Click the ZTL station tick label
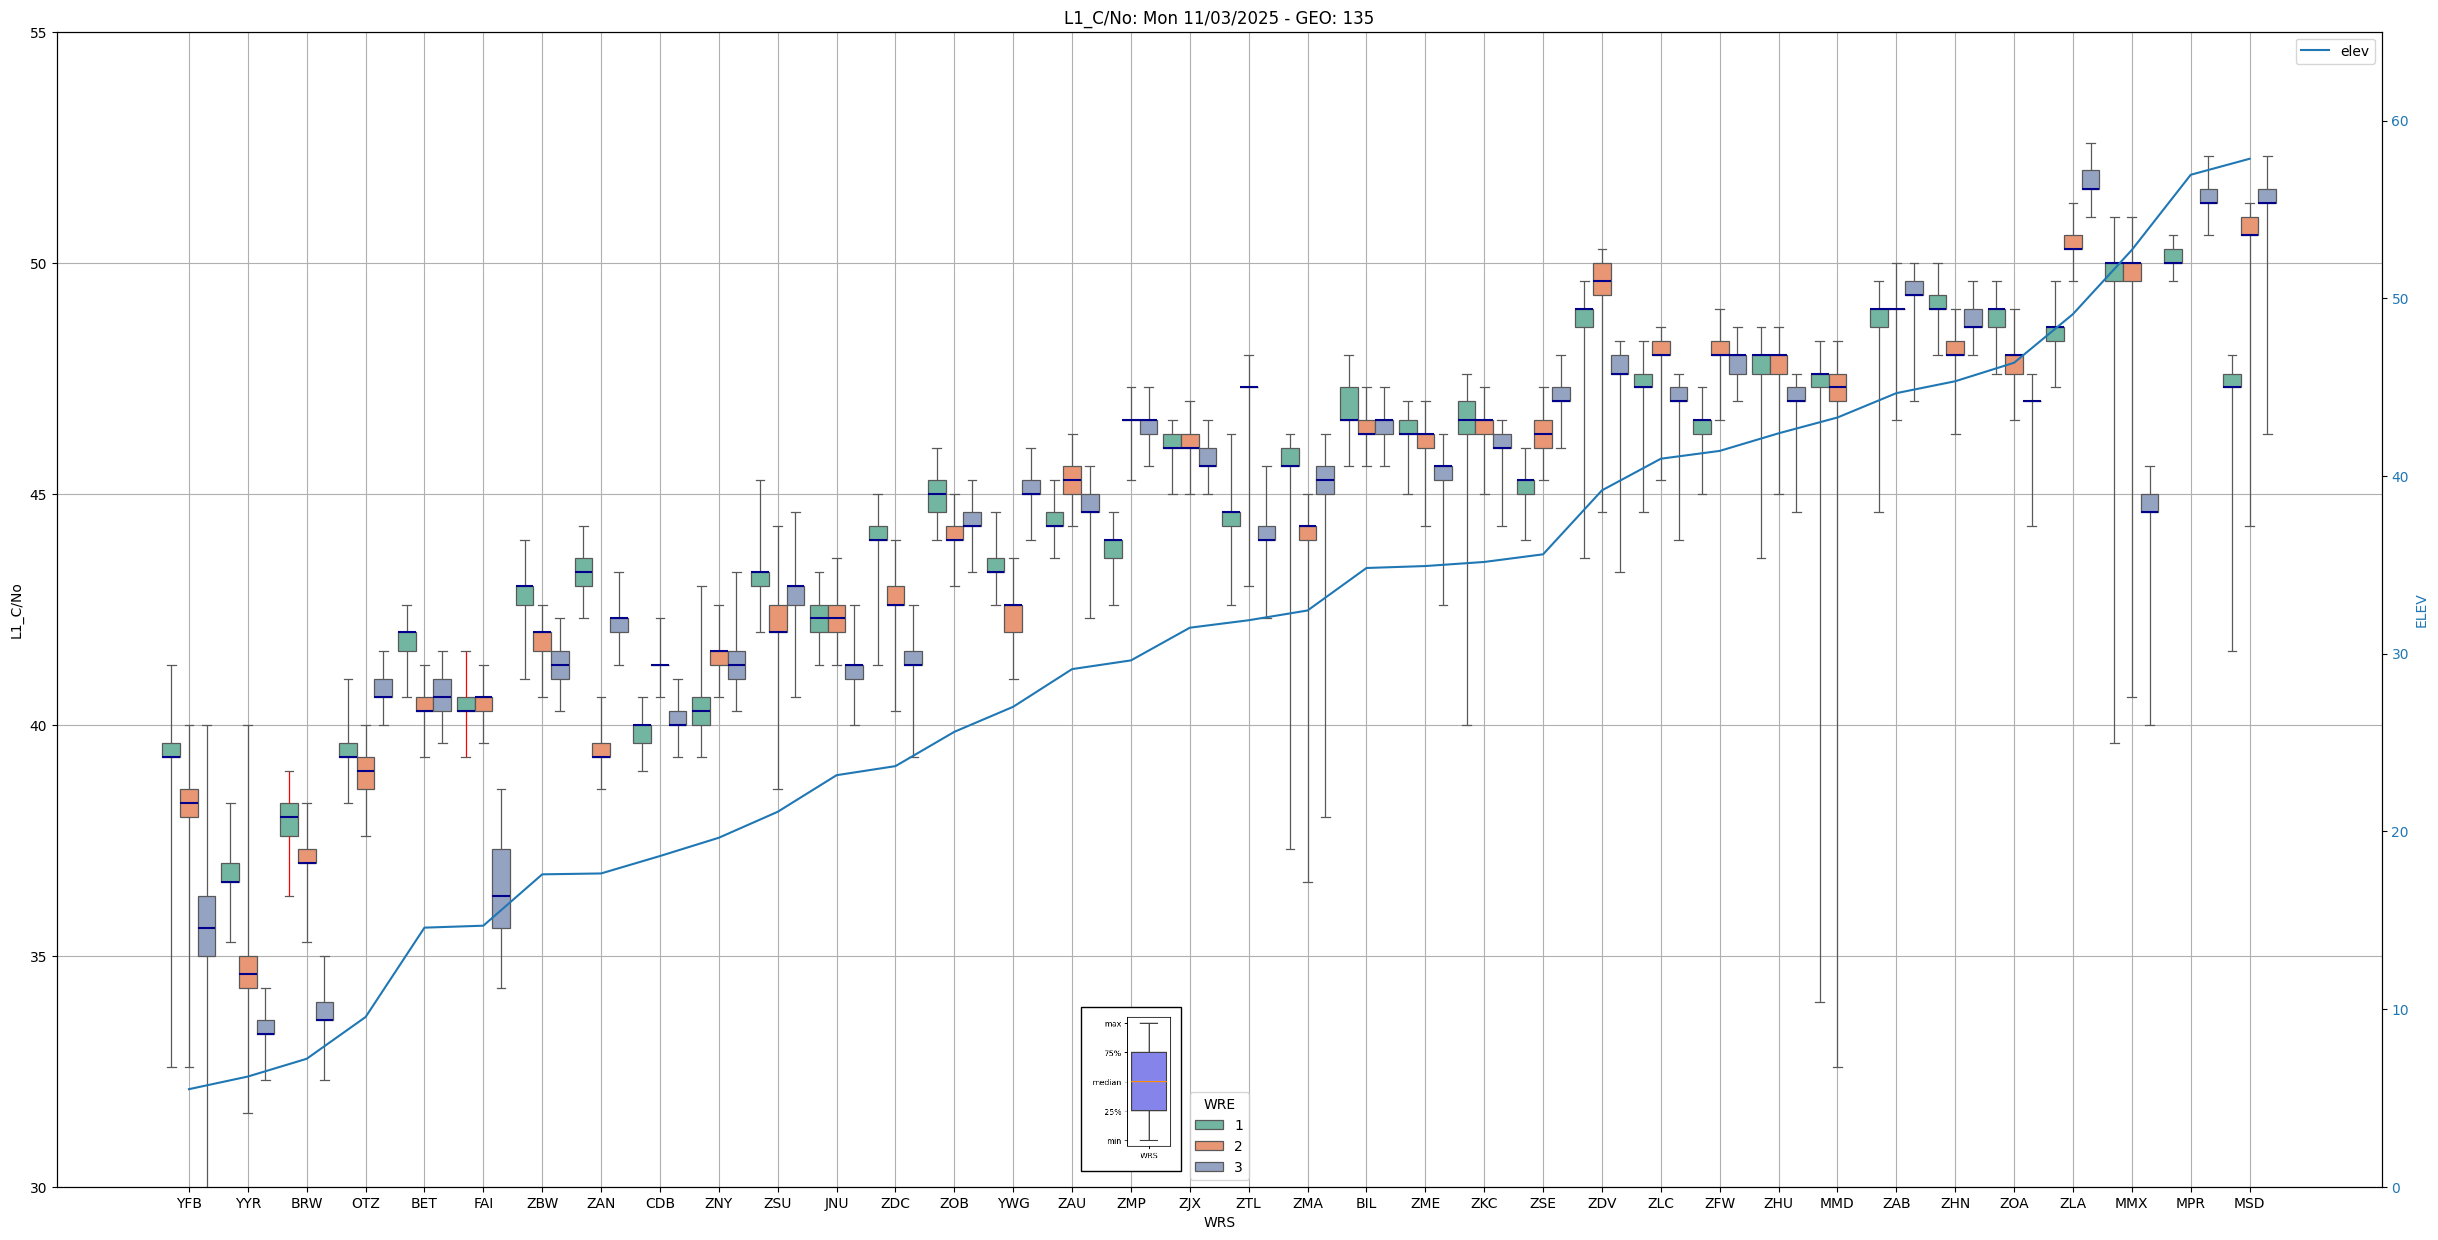 click(1248, 1203)
